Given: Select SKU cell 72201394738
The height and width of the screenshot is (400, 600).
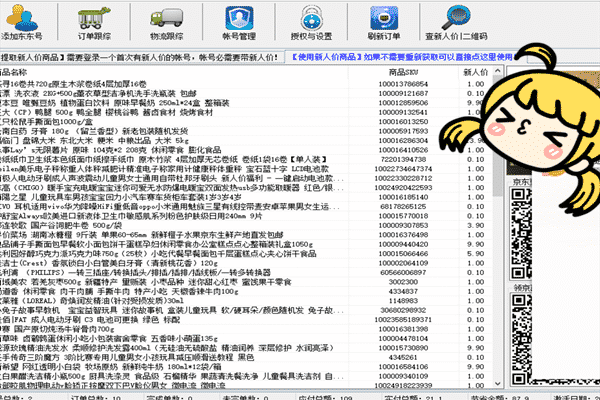Looking at the screenshot, I should (x=403, y=159).
